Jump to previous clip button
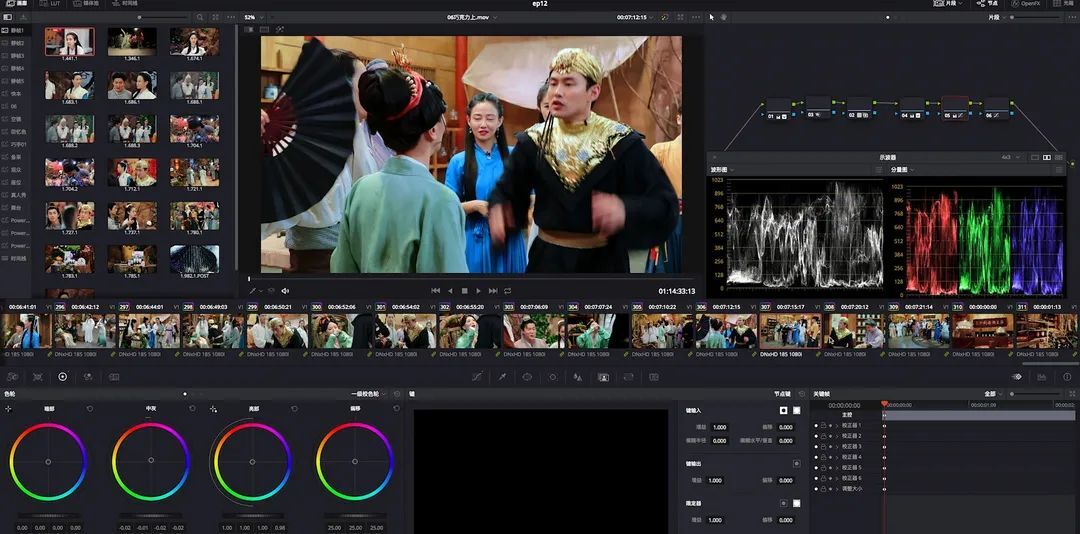 [x=435, y=291]
